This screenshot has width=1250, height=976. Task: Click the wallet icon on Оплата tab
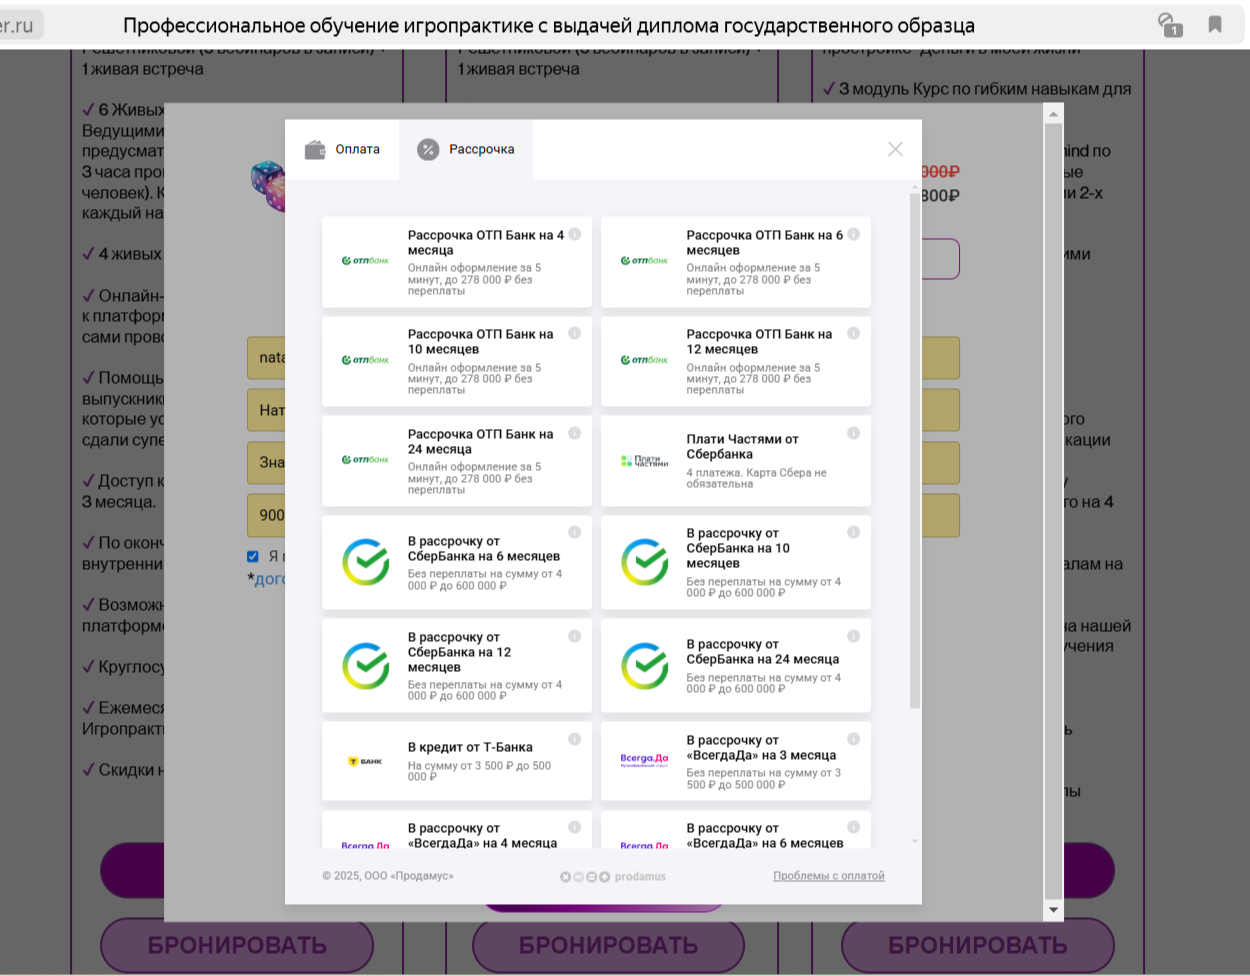315,150
